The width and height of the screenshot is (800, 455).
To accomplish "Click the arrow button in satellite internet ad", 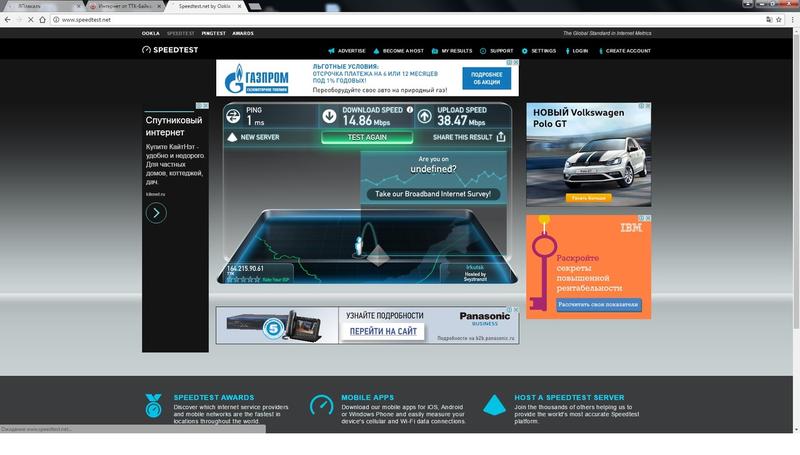I will [156, 213].
